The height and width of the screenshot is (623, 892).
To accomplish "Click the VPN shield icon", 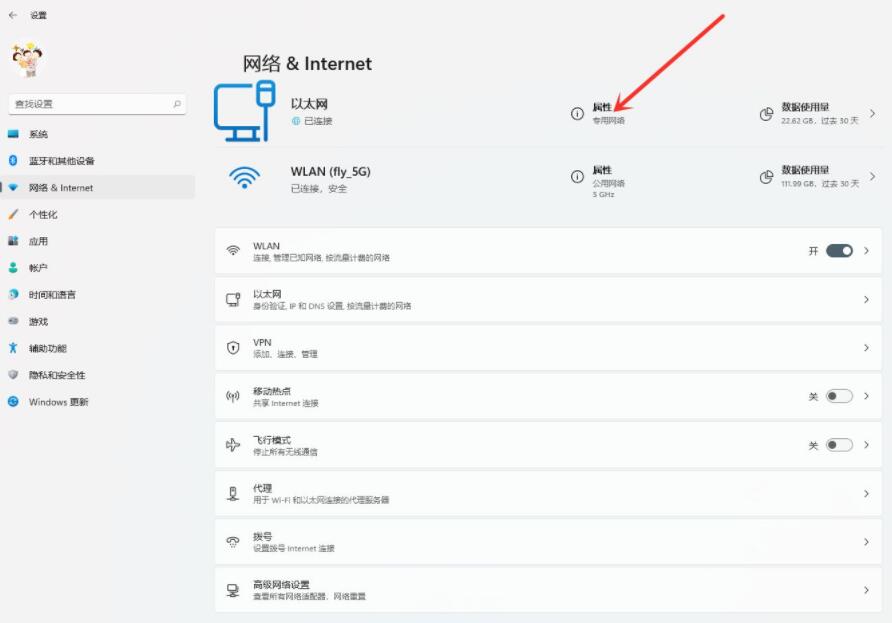I will 233,348.
